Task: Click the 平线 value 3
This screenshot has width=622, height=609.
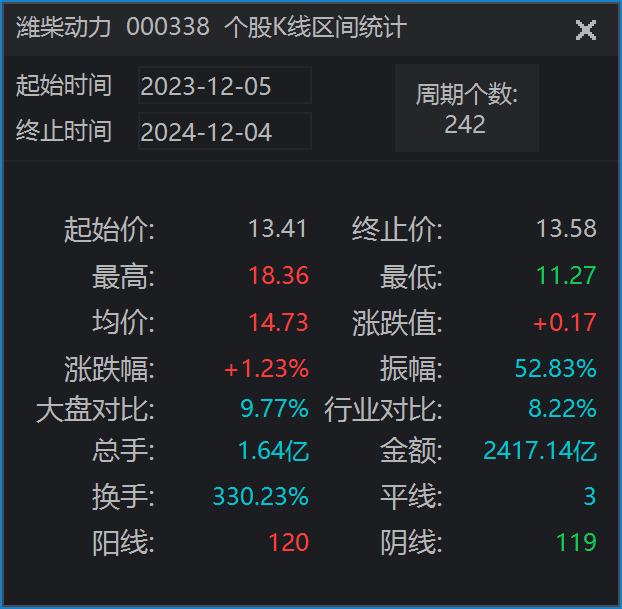Action: 590,496
